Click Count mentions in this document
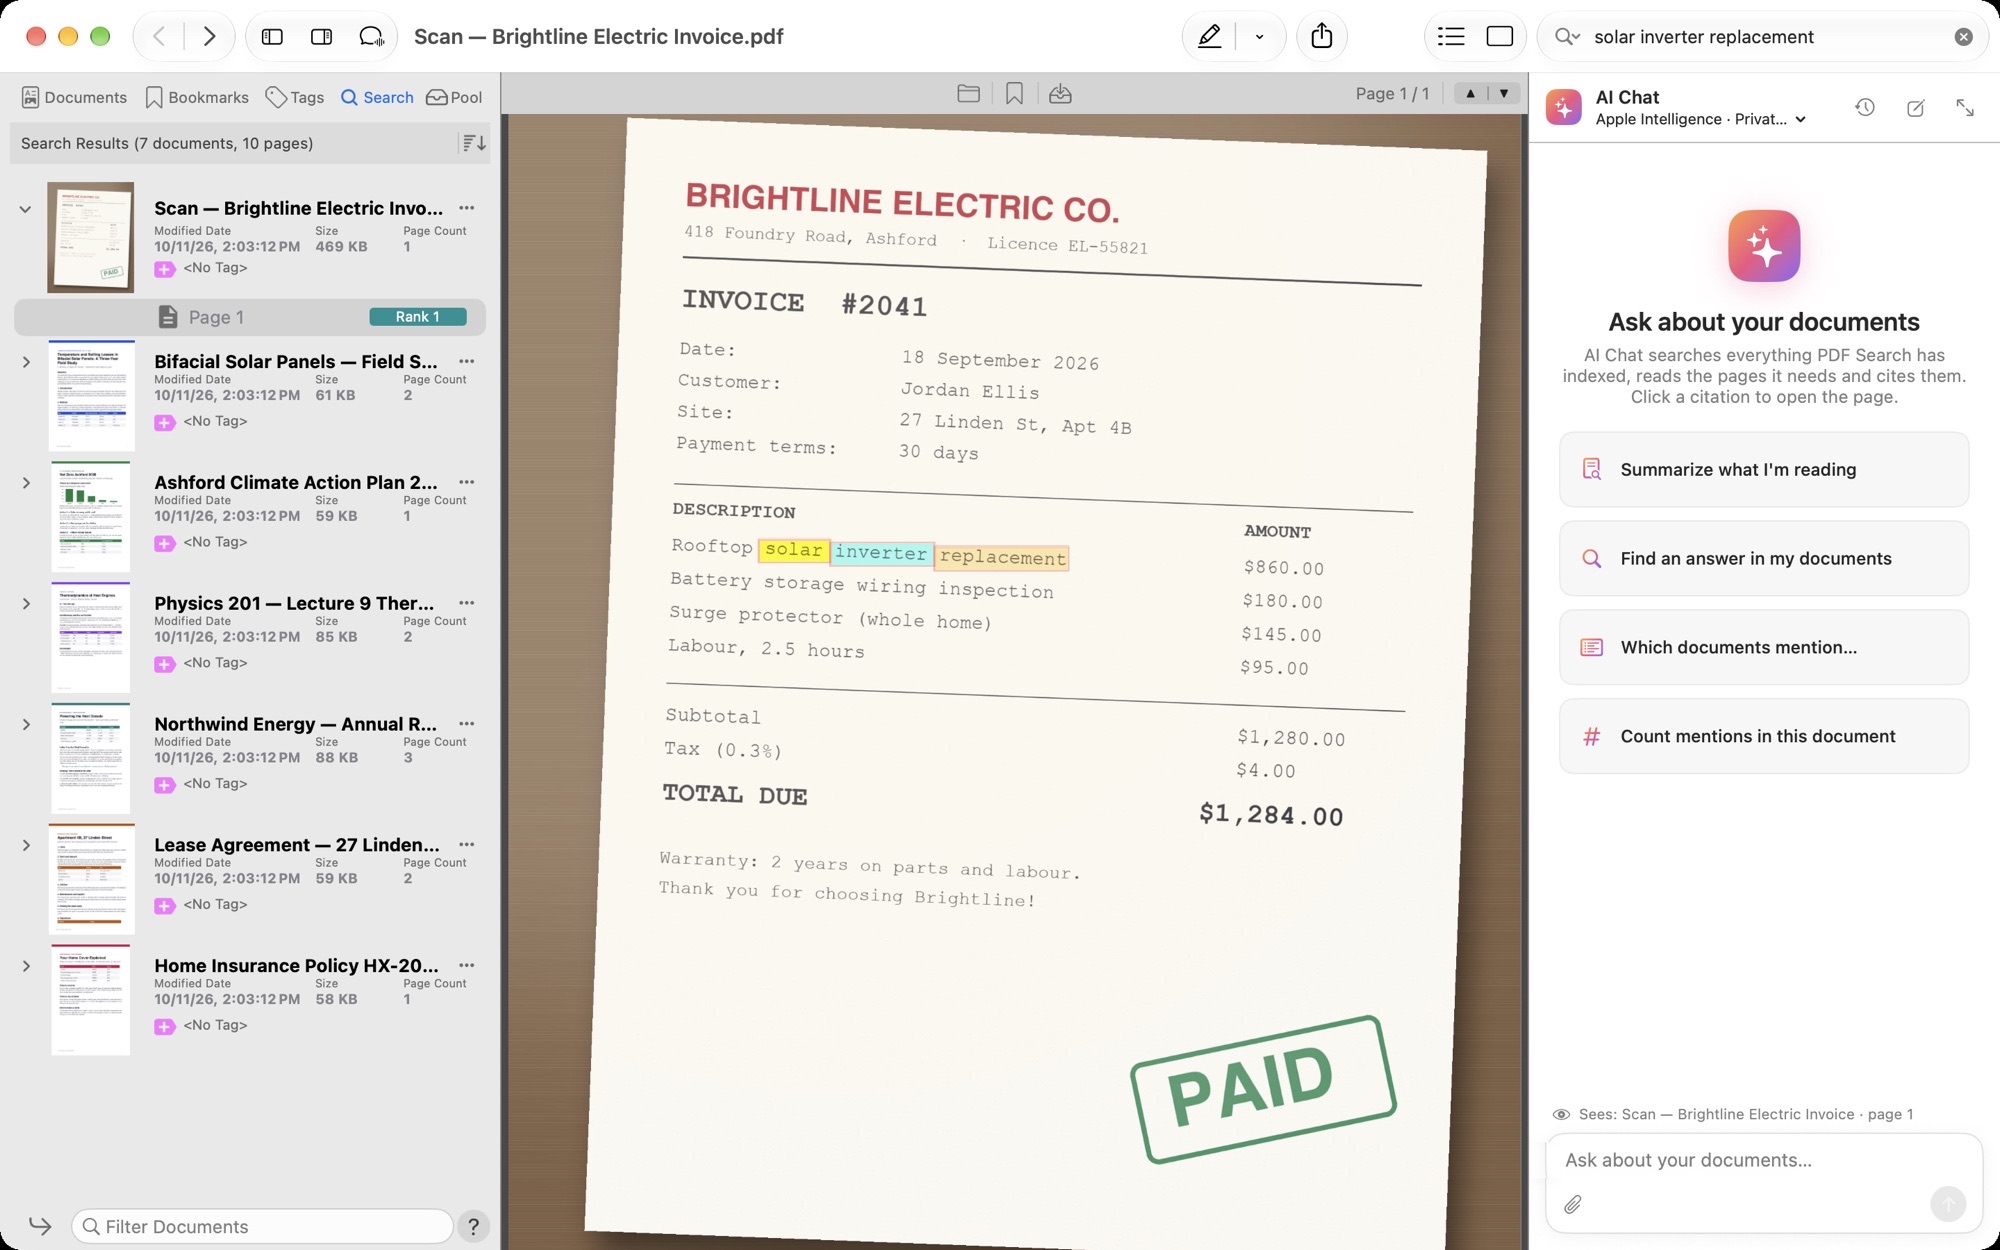 pos(1764,737)
